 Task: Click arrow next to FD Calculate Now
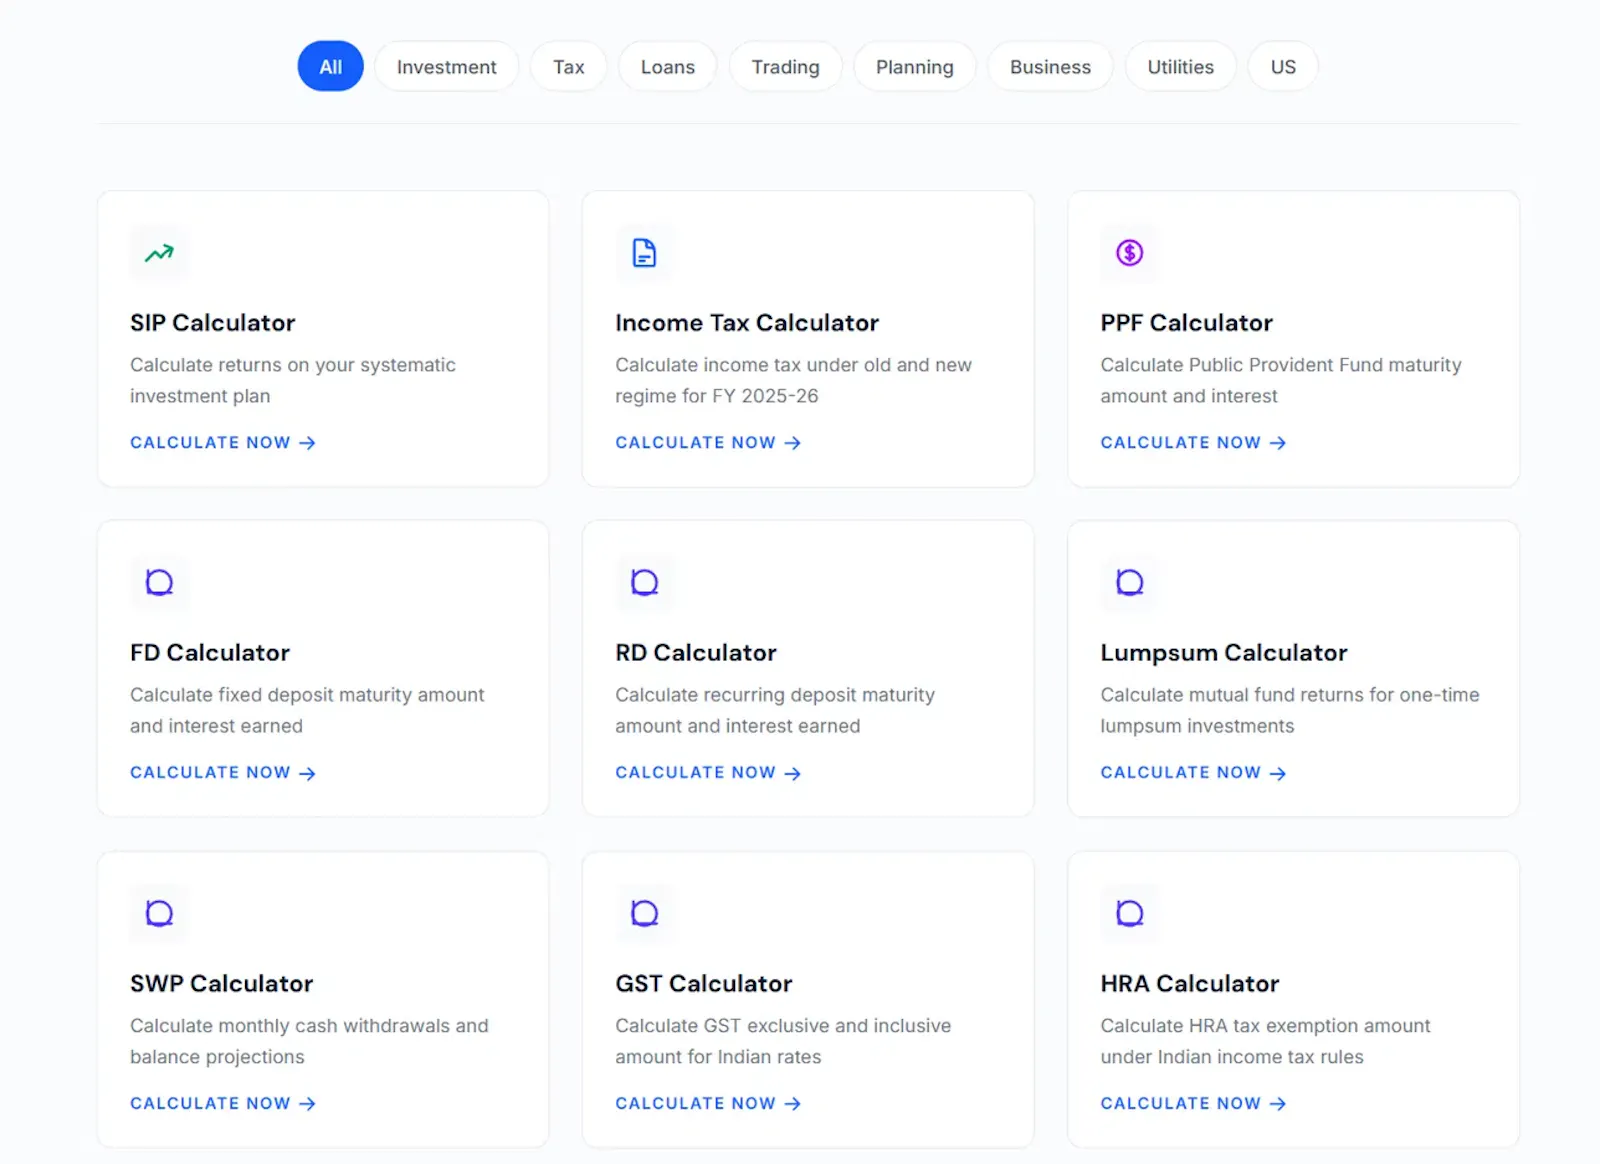(307, 773)
